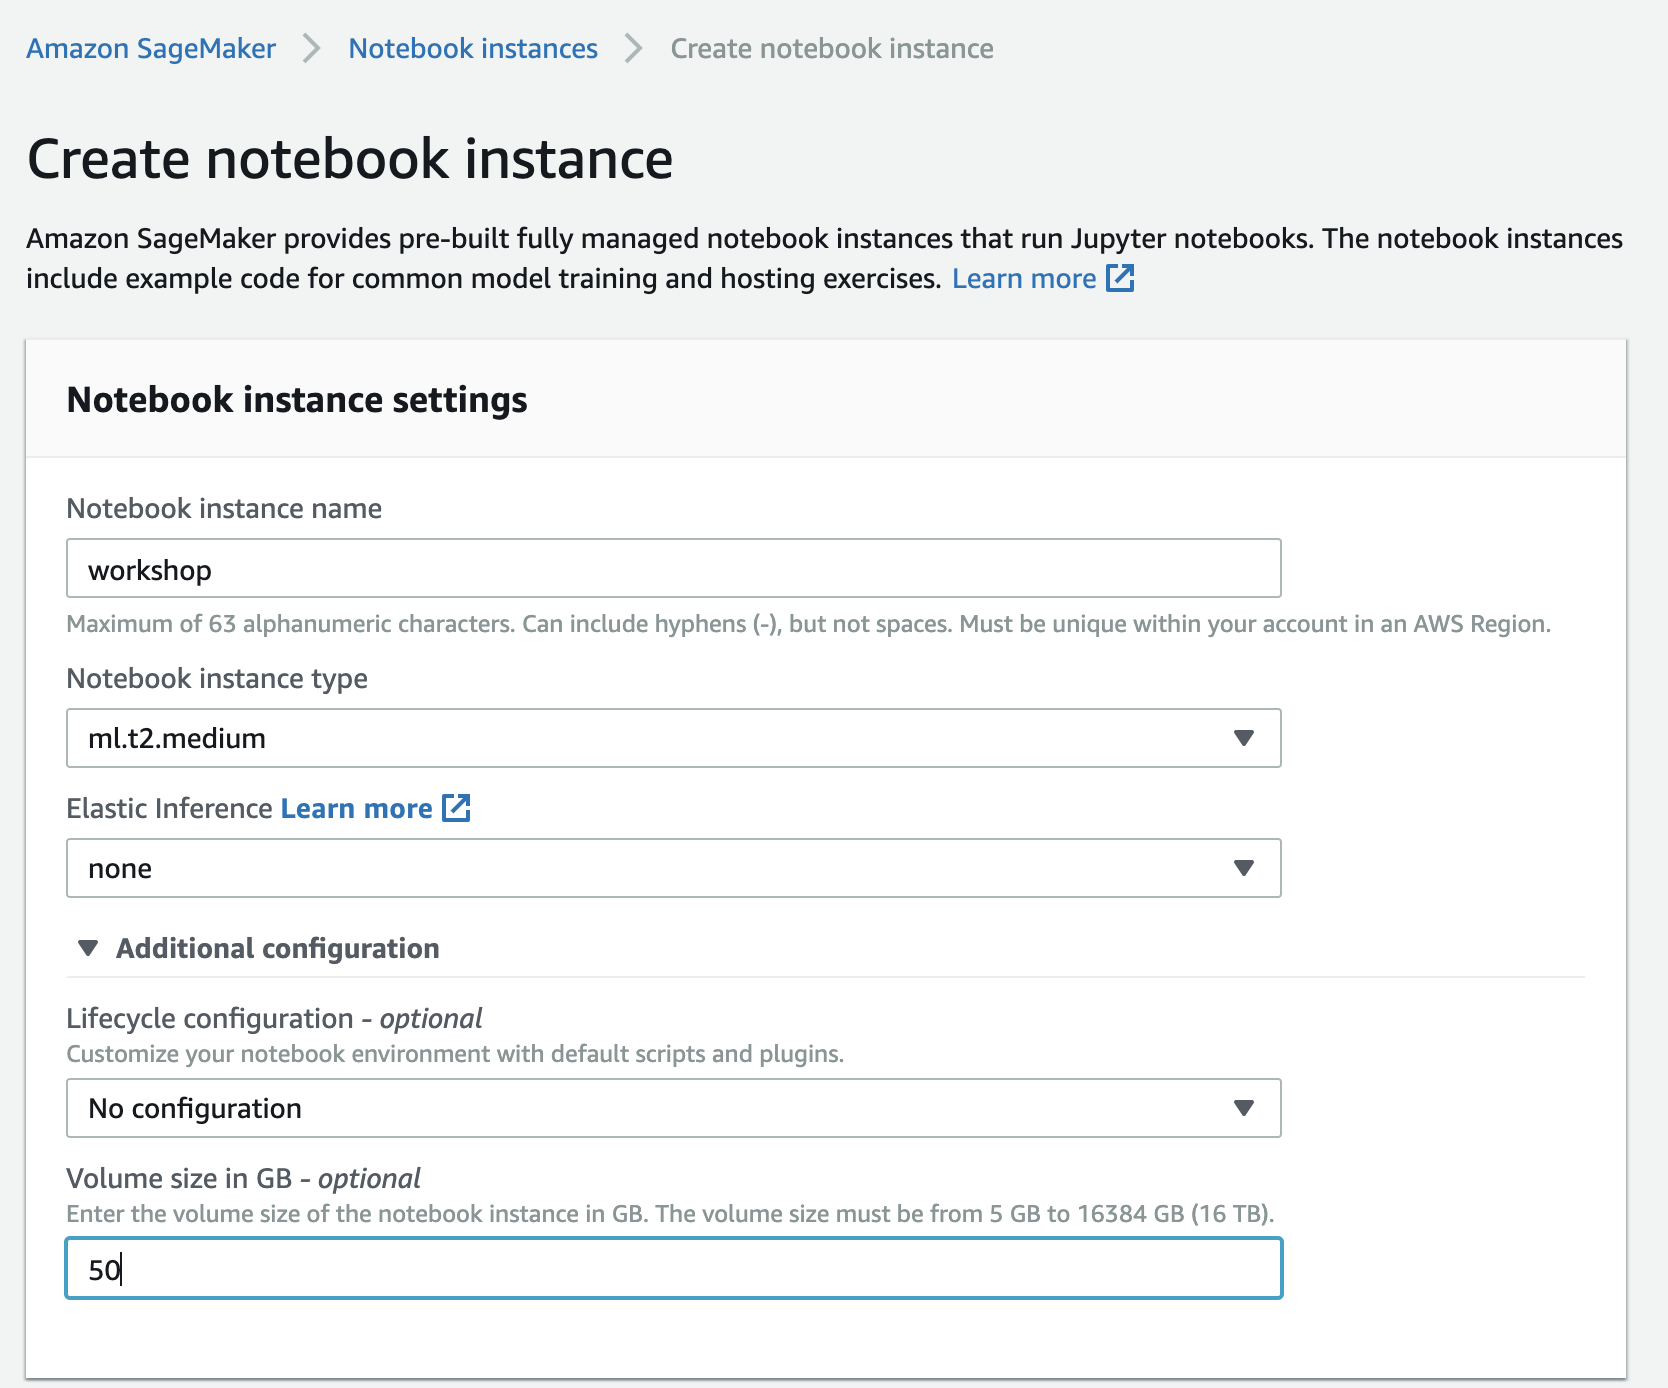The width and height of the screenshot is (1668, 1388).
Task: Focus the Volume size in GB field
Action: click(674, 1268)
